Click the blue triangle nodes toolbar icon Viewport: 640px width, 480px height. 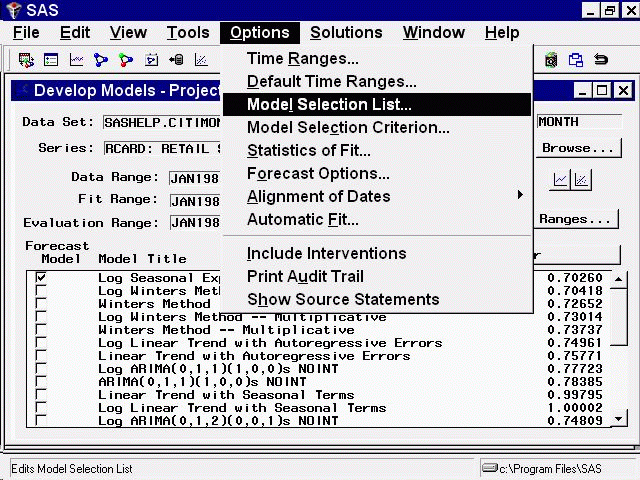[101, 60]
